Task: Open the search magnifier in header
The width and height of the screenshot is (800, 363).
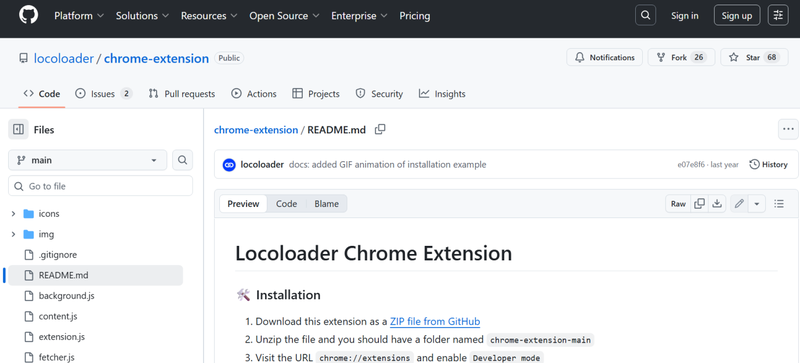Action: coord(645,15)
